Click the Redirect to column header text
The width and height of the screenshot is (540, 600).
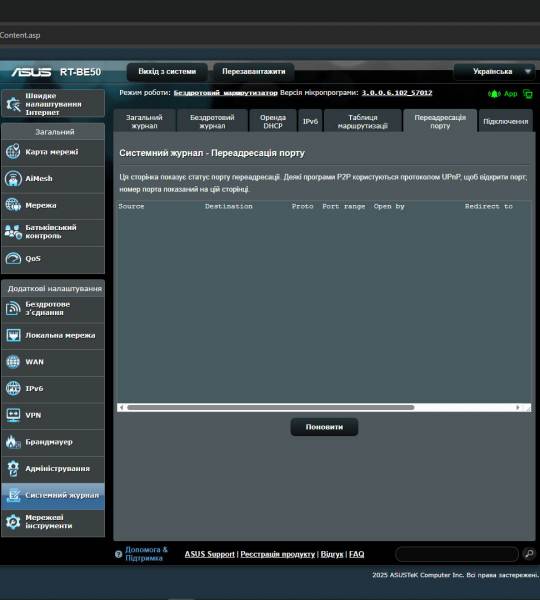tap(488, 206)
